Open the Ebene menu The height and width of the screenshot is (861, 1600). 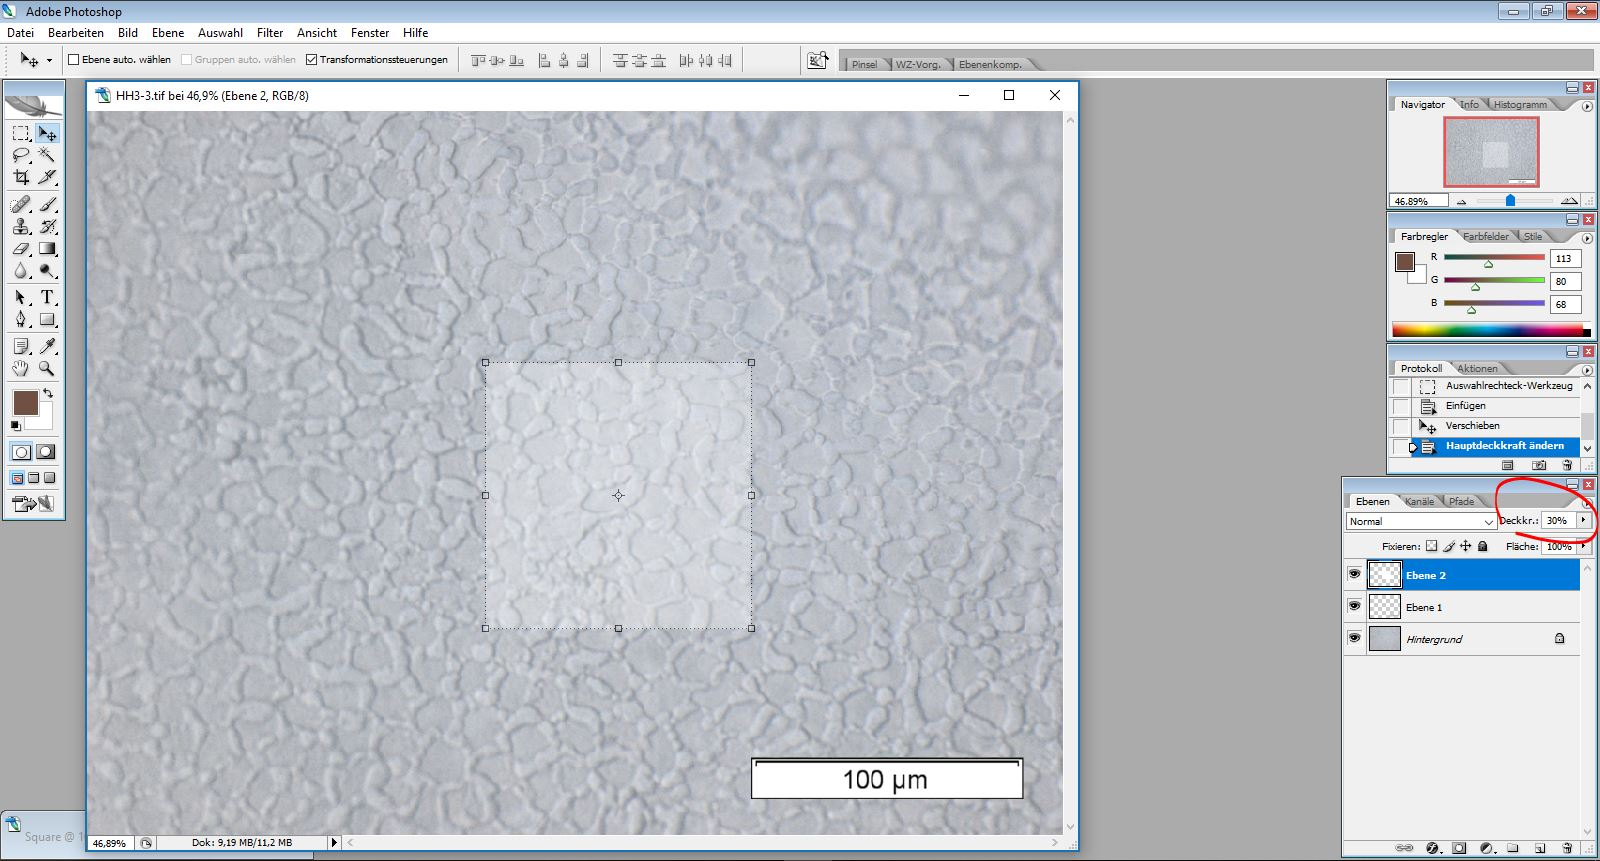click(x=168, y=33)
